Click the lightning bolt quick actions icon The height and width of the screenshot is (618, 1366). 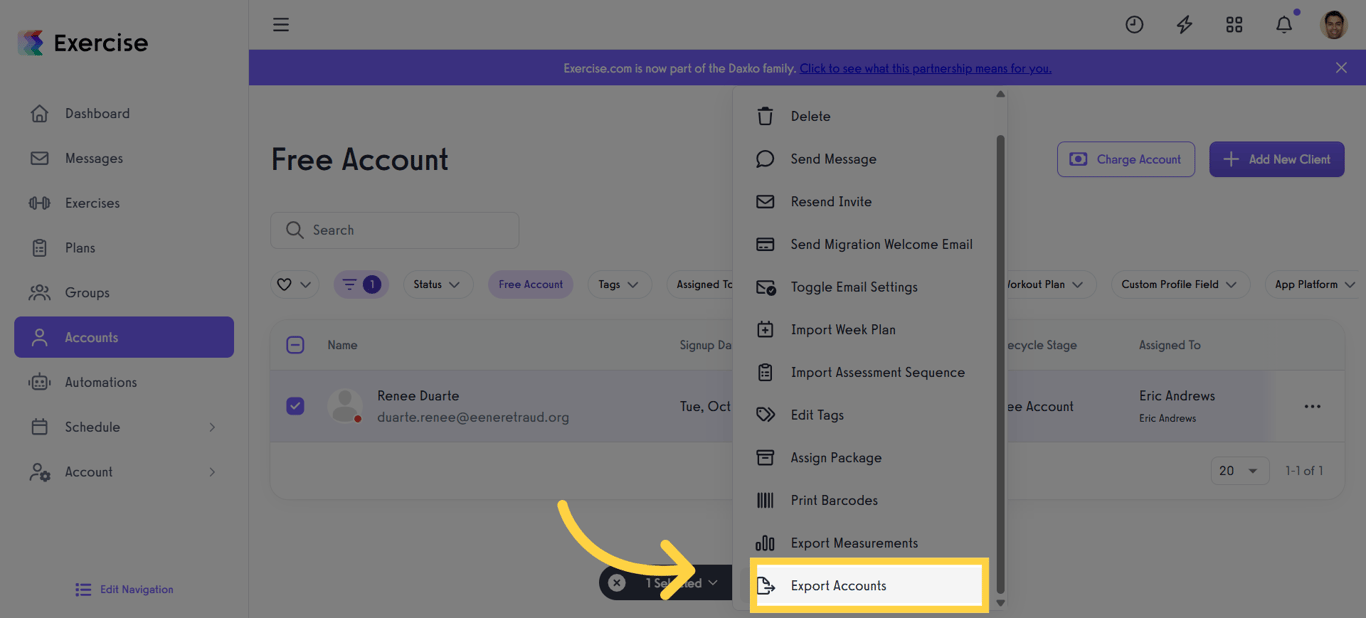pos(1184,24)
